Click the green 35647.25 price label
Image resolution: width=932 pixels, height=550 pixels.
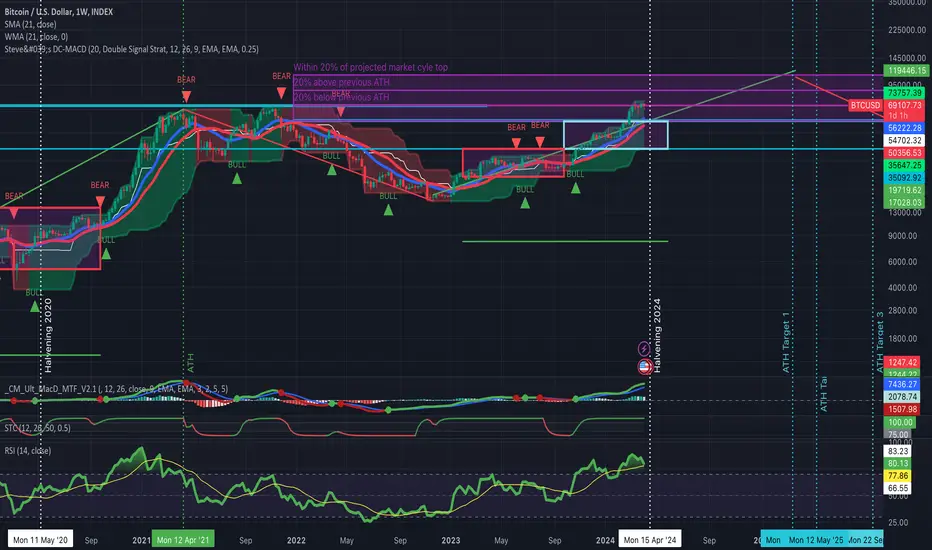[904, 165]
